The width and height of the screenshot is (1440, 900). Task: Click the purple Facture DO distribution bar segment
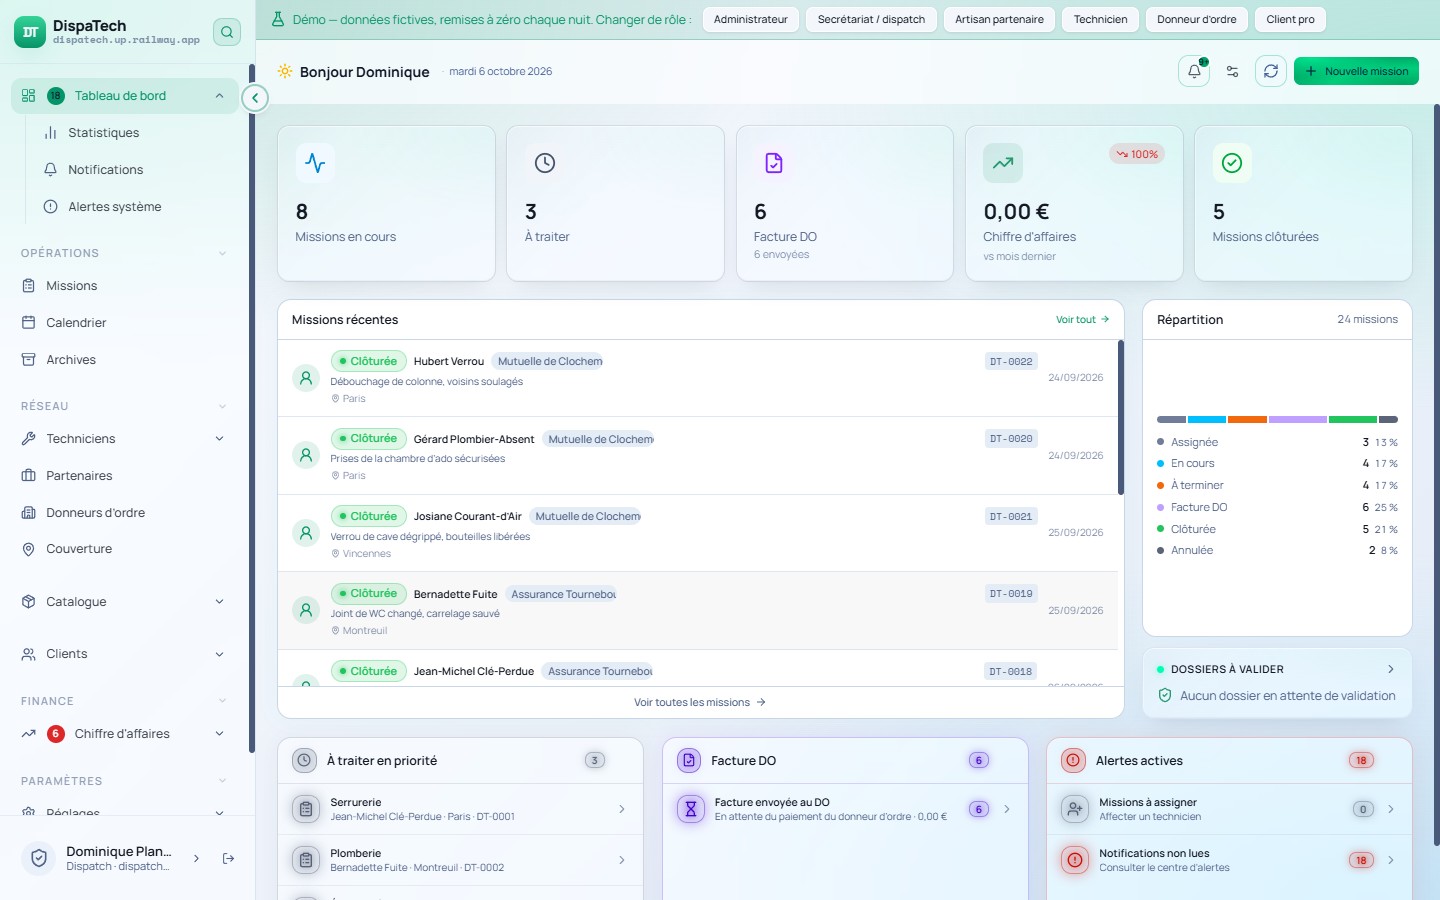point(1297,420)
